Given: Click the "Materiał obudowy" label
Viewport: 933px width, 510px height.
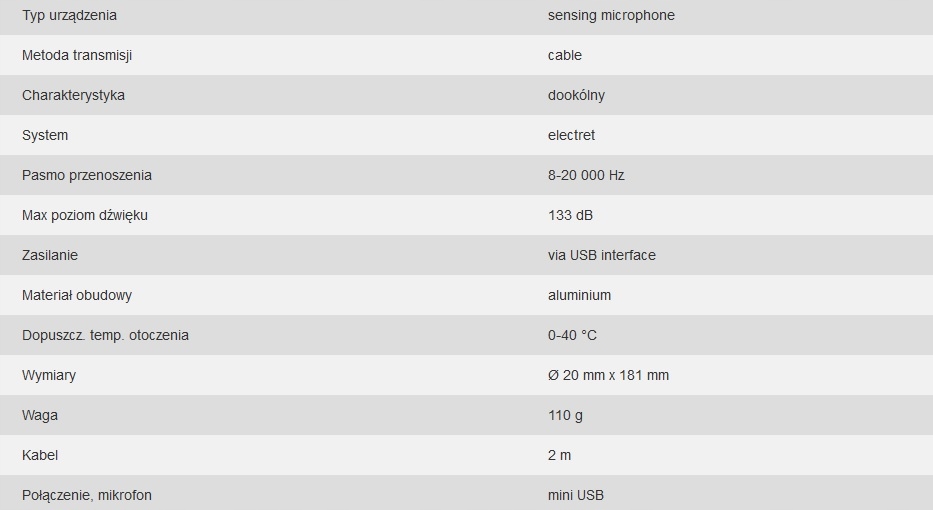Looking at the screenshot, I should click(77, 295).
